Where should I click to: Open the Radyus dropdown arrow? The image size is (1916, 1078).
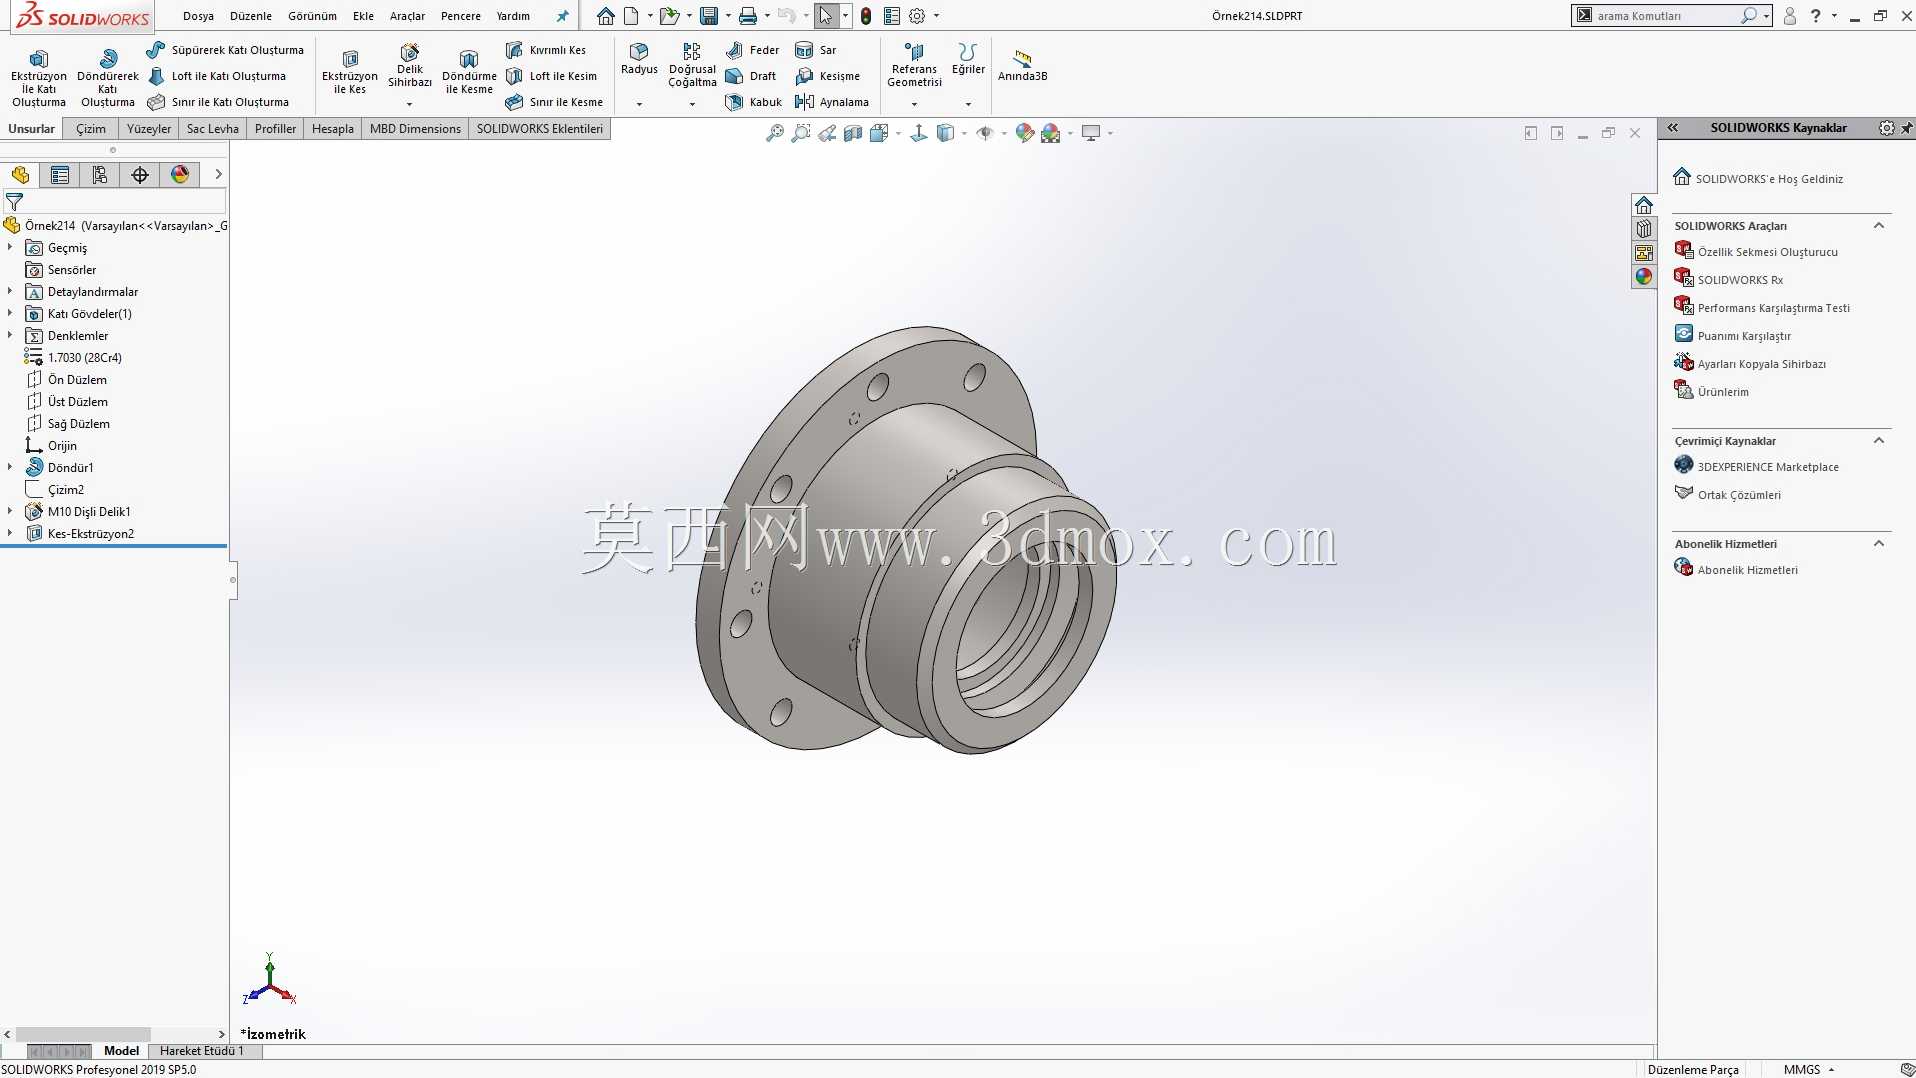click(x=639, y=104)
